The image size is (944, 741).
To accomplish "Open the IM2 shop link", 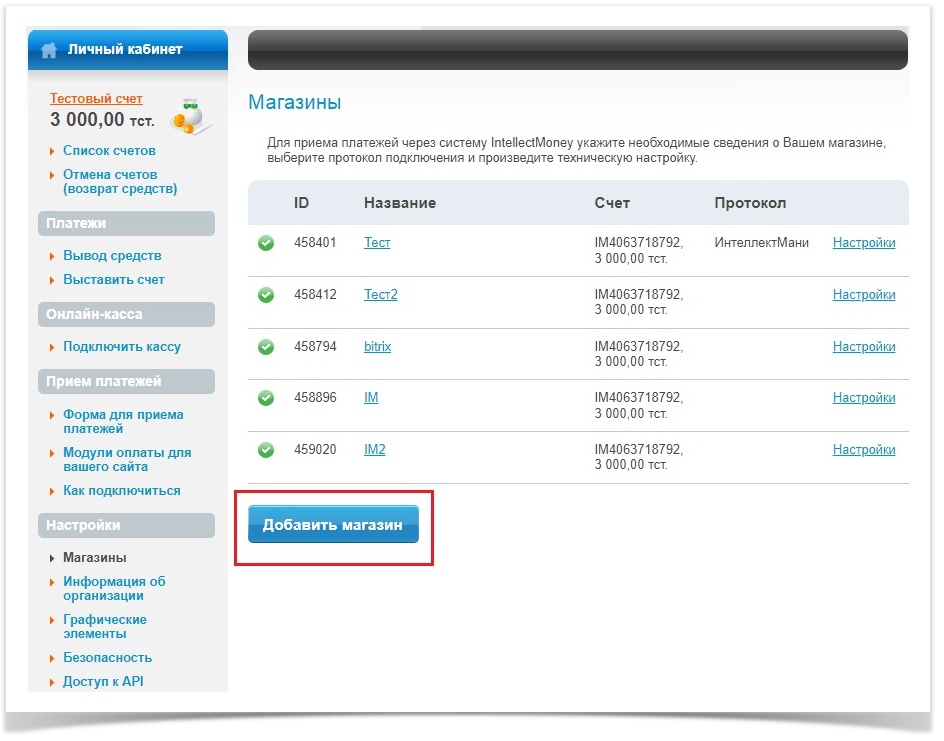I will (x=374, y=450).
